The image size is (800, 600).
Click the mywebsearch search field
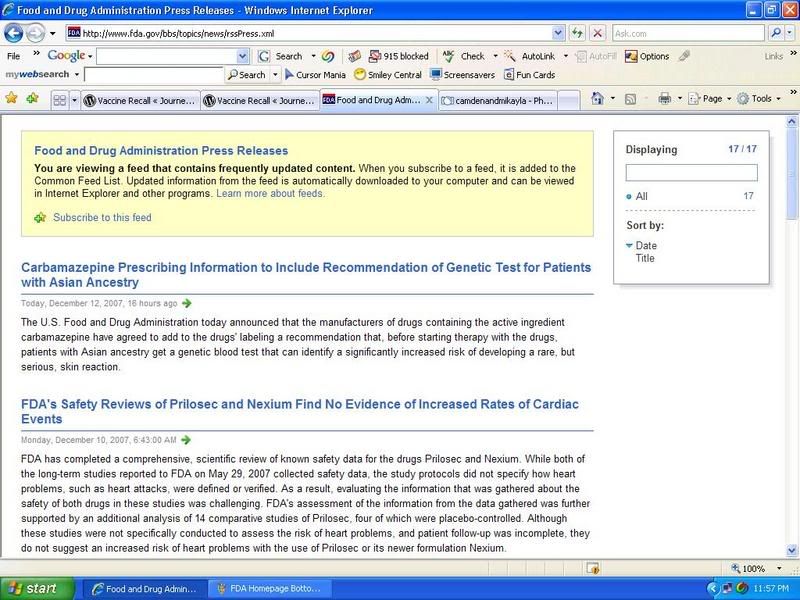click(x=154, y=74)
